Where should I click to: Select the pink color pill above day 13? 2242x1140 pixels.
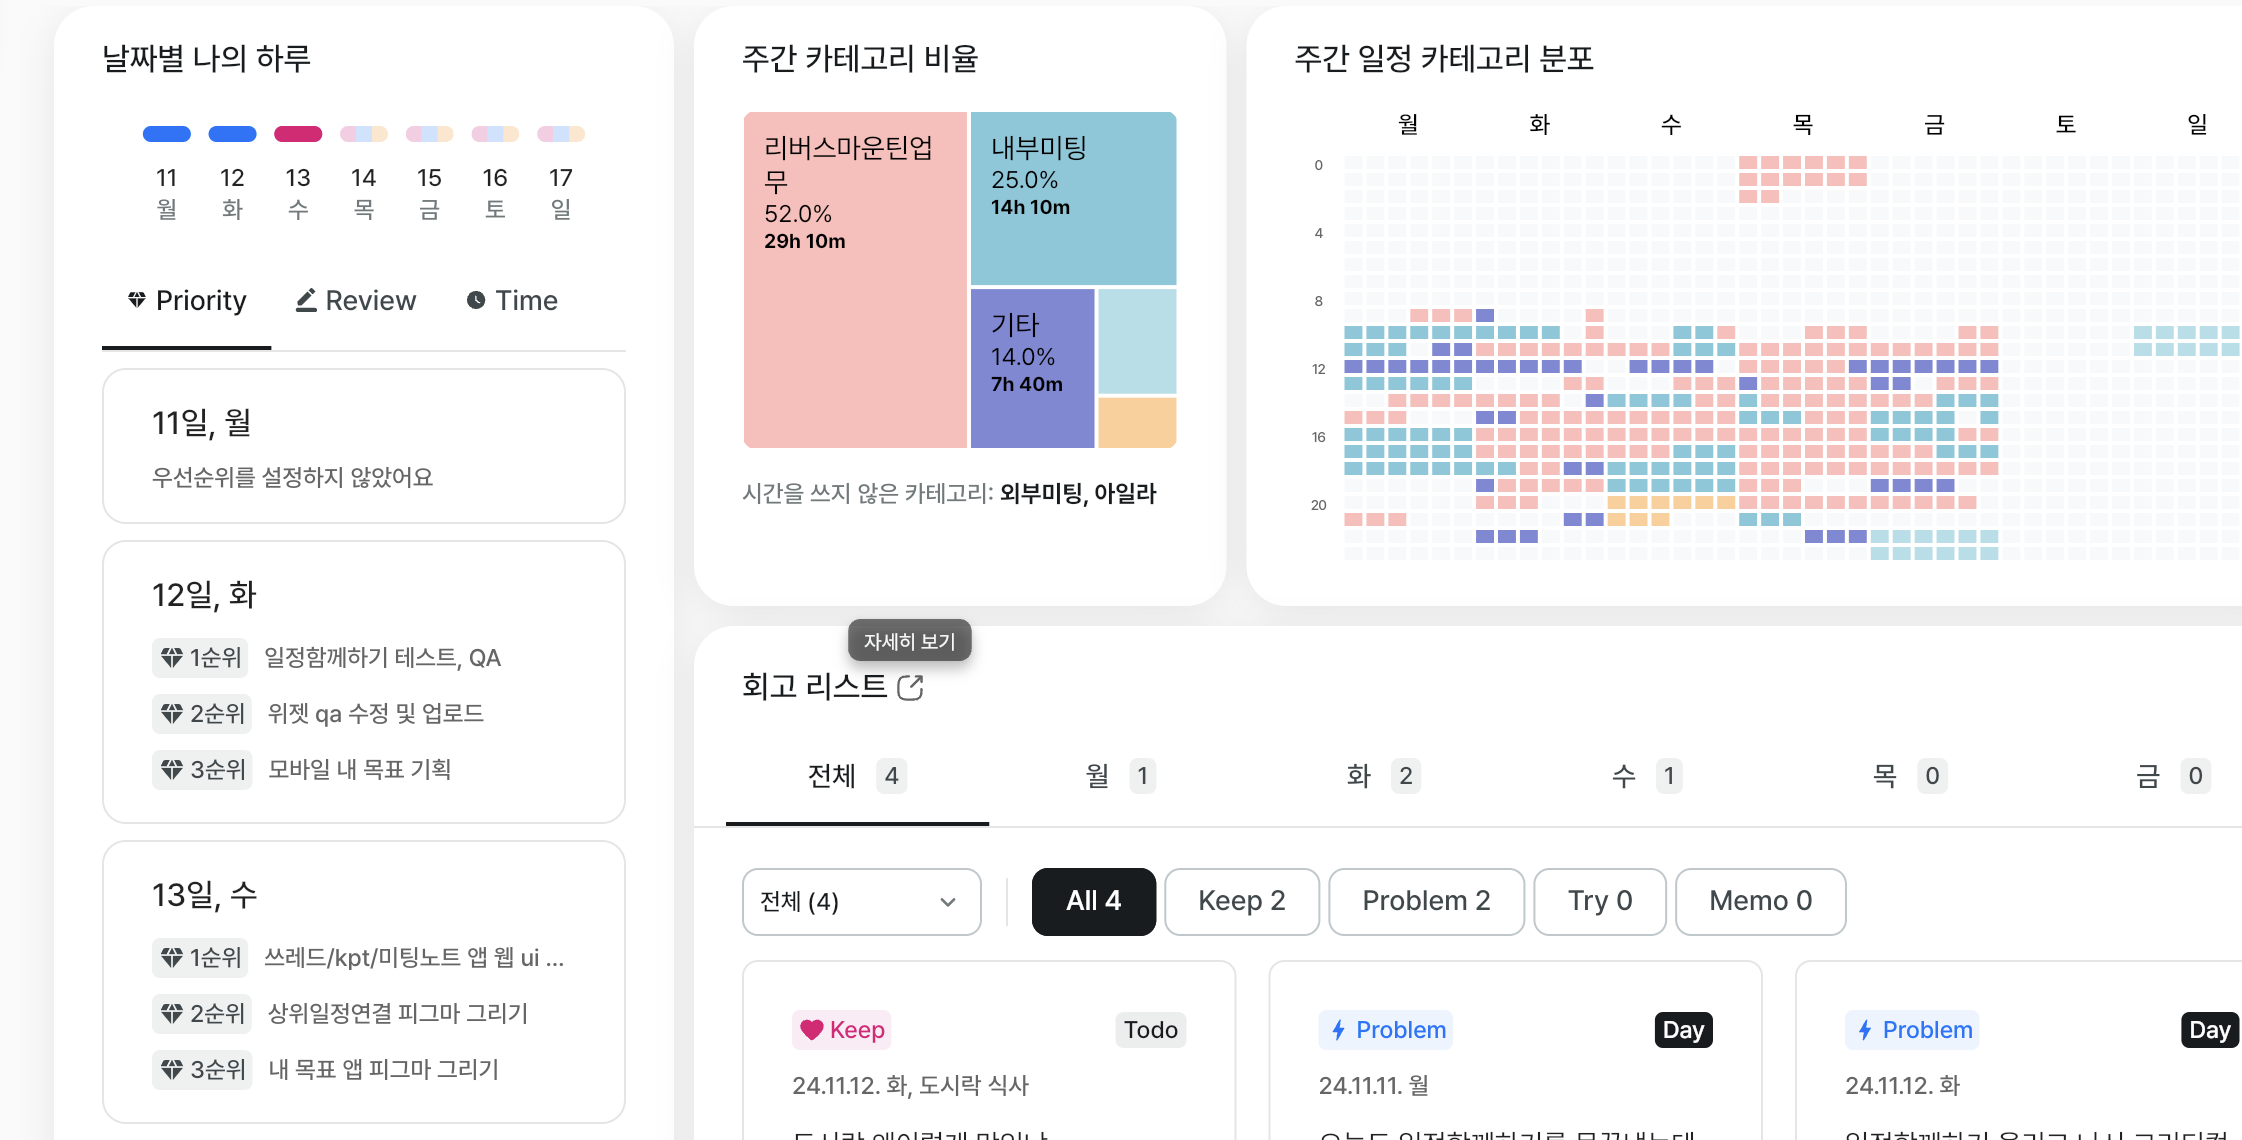(x=298, y=134)
